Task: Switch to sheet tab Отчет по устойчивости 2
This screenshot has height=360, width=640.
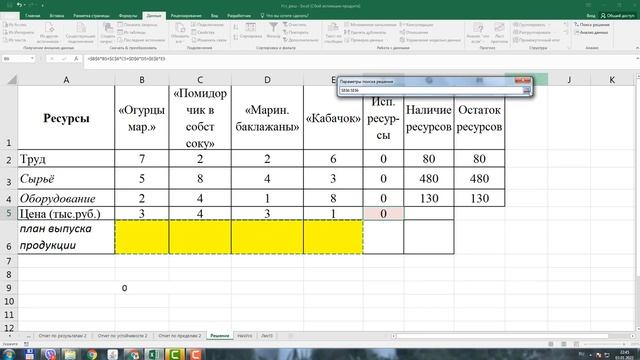Action: pos(122,336)
